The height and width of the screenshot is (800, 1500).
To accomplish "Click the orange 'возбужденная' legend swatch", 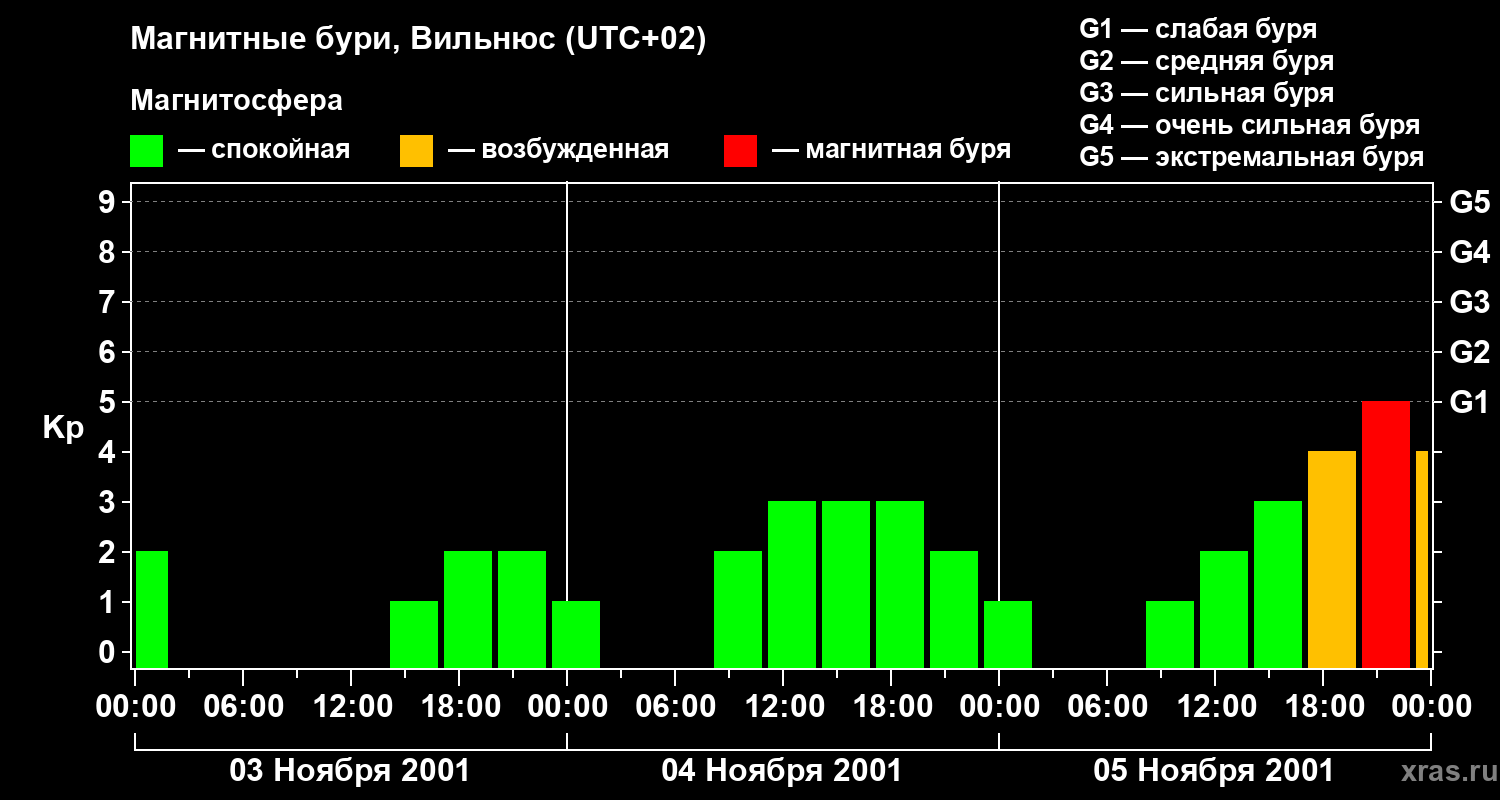I will [416, 151].
